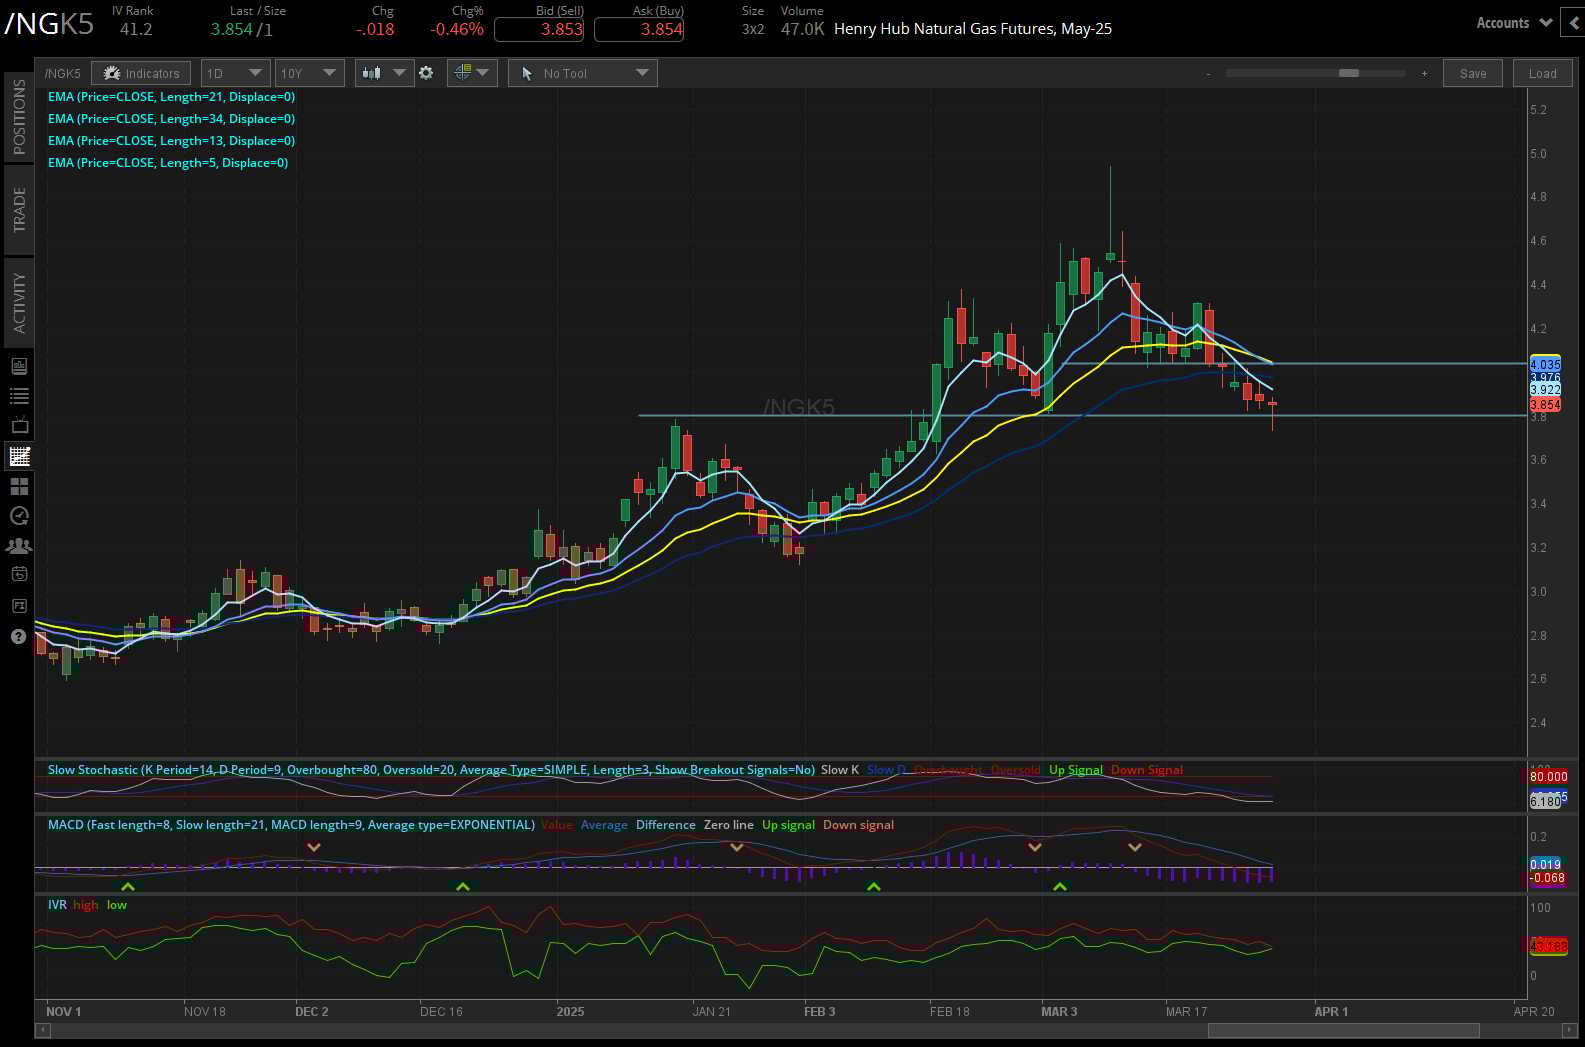Select the EMA Length=13 study label

[171, 141]
